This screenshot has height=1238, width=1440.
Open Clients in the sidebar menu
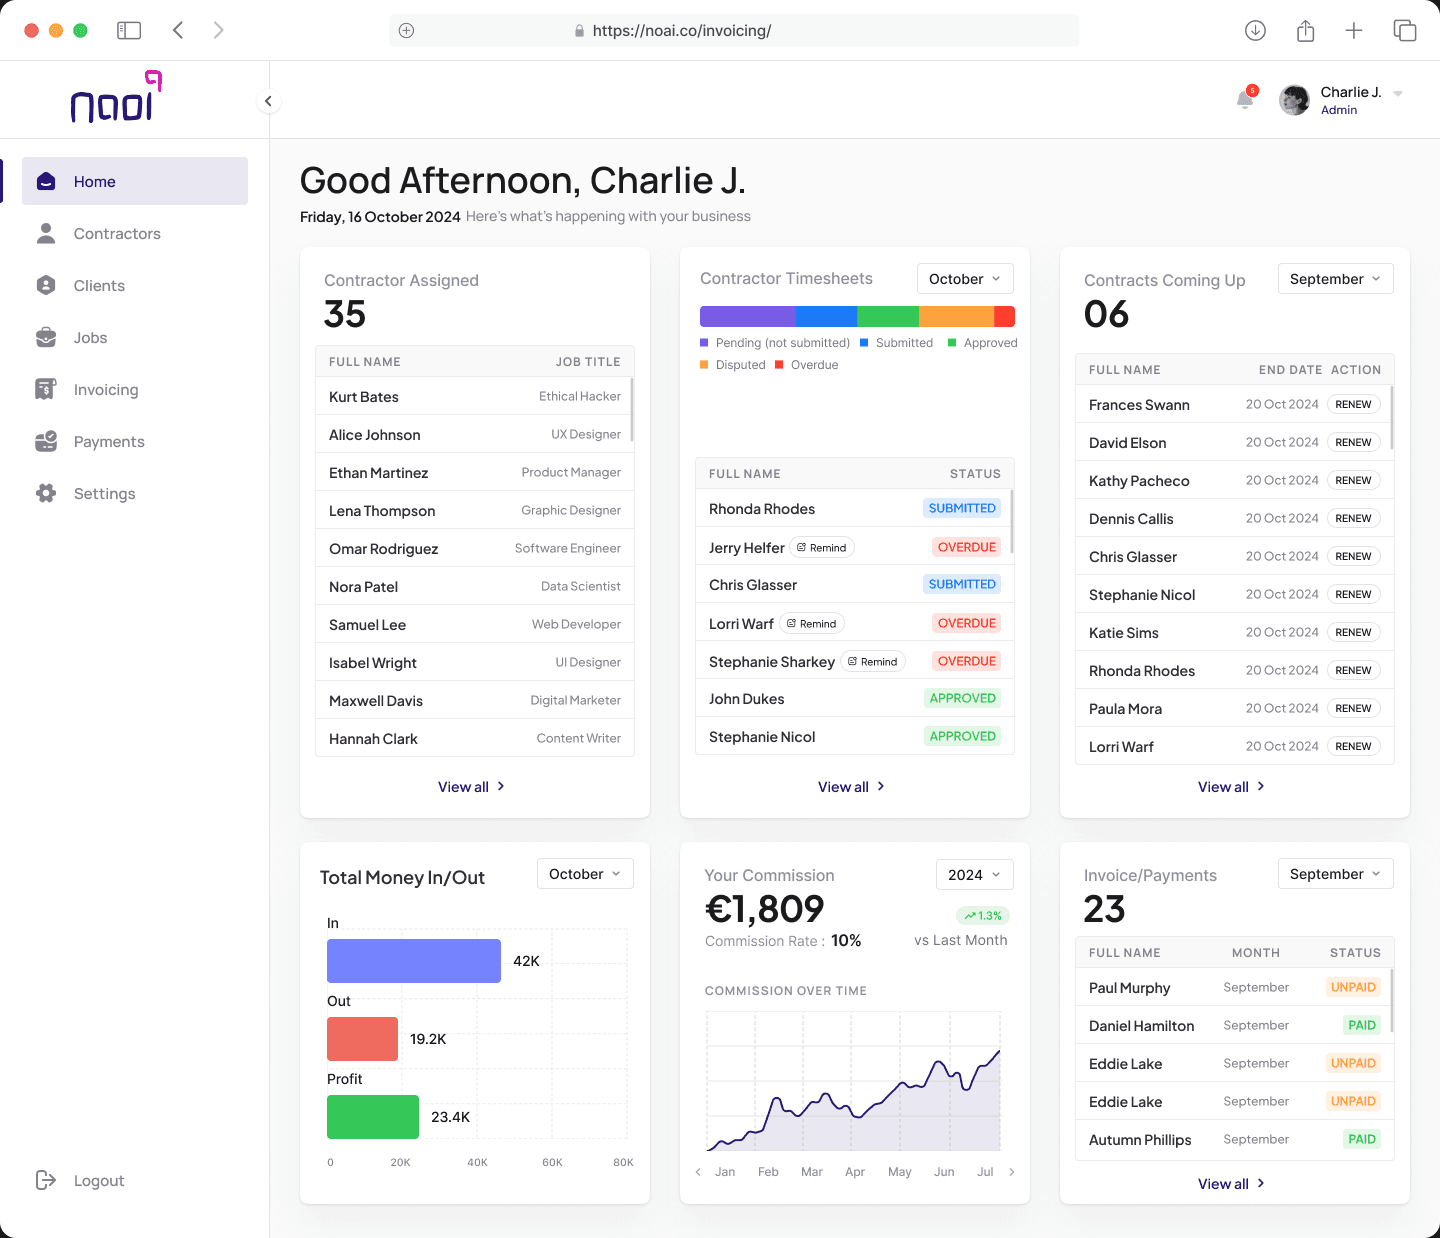[135, 285]
